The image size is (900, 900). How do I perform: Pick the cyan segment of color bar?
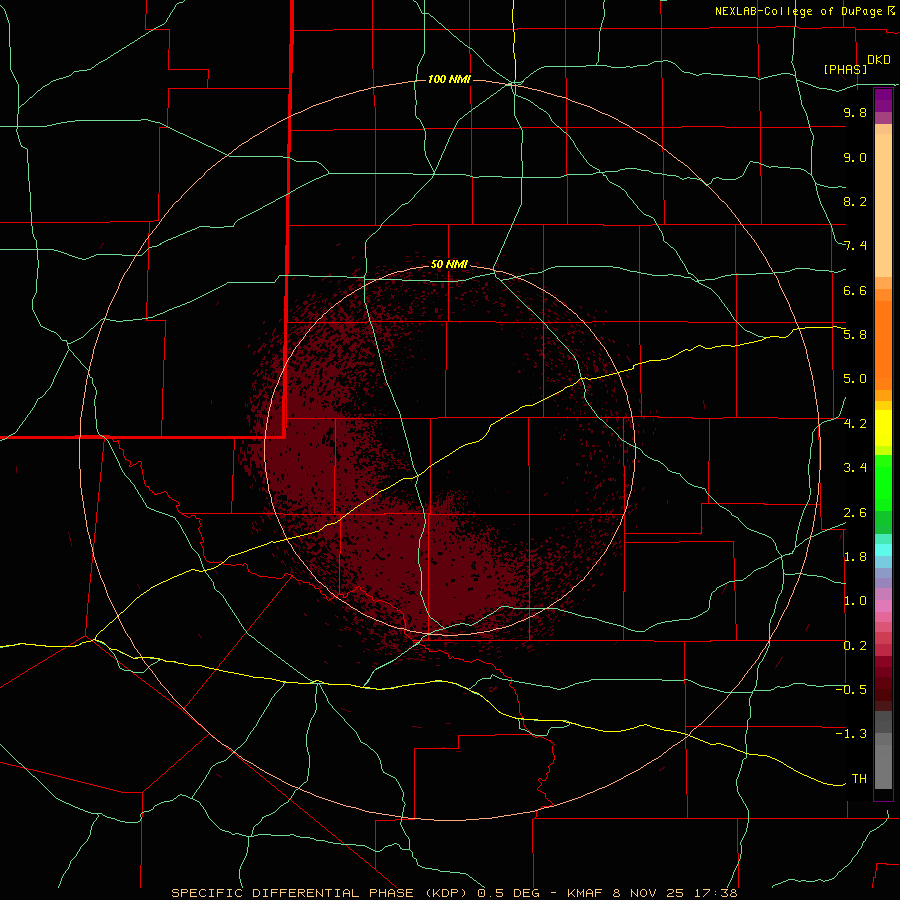coord(883,550)
